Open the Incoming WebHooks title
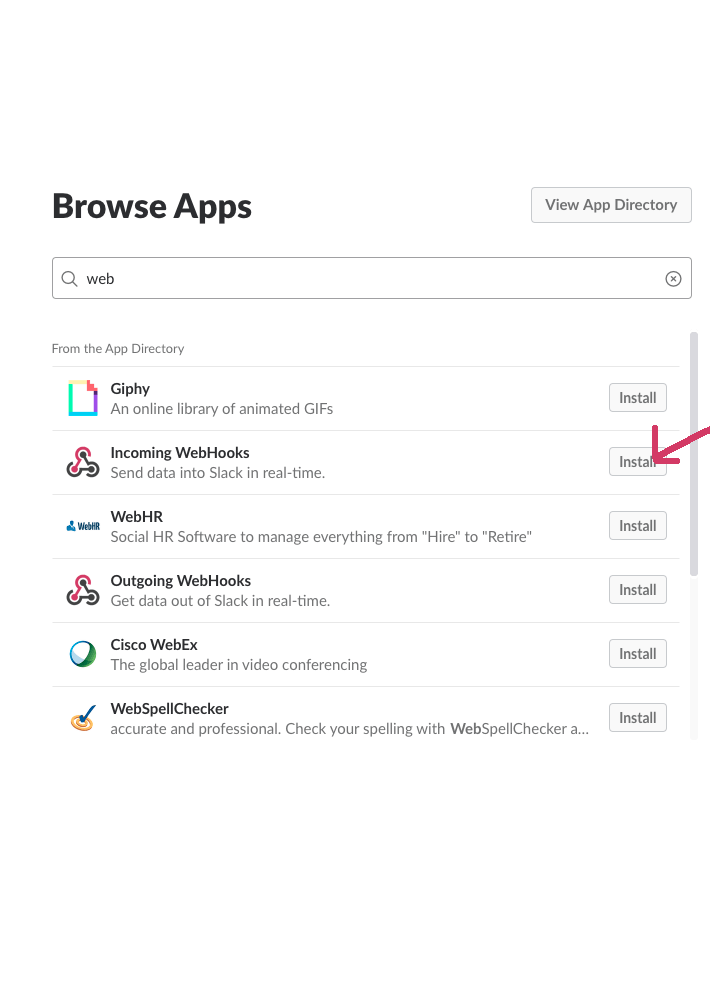This screenshot has height=994, width=710. pyautogui.click(x=180, y=453)
